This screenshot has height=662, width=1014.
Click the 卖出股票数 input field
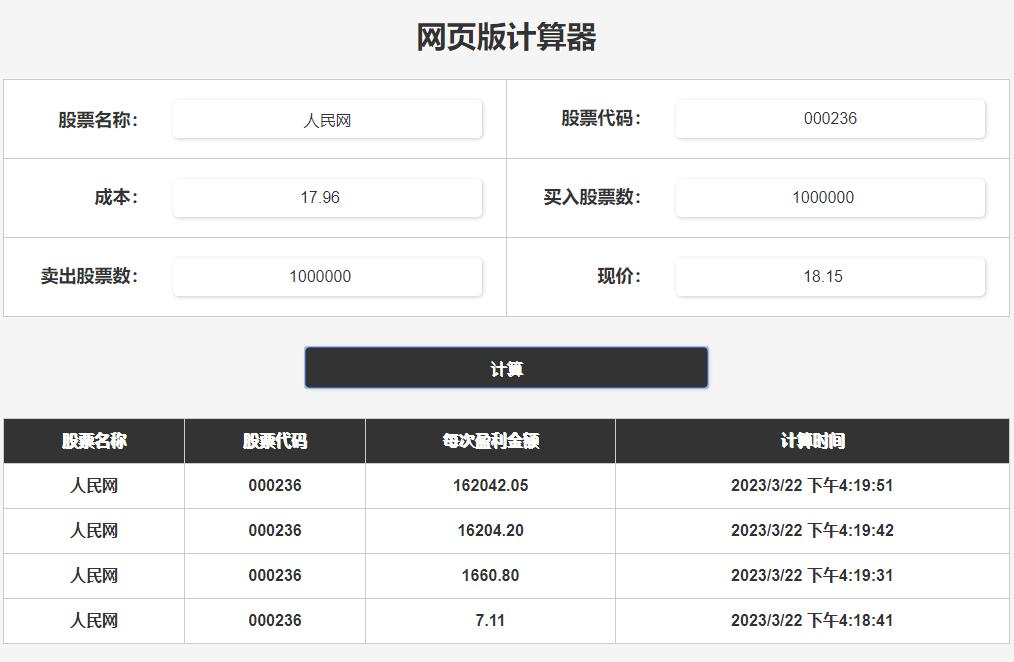point(327,276)
